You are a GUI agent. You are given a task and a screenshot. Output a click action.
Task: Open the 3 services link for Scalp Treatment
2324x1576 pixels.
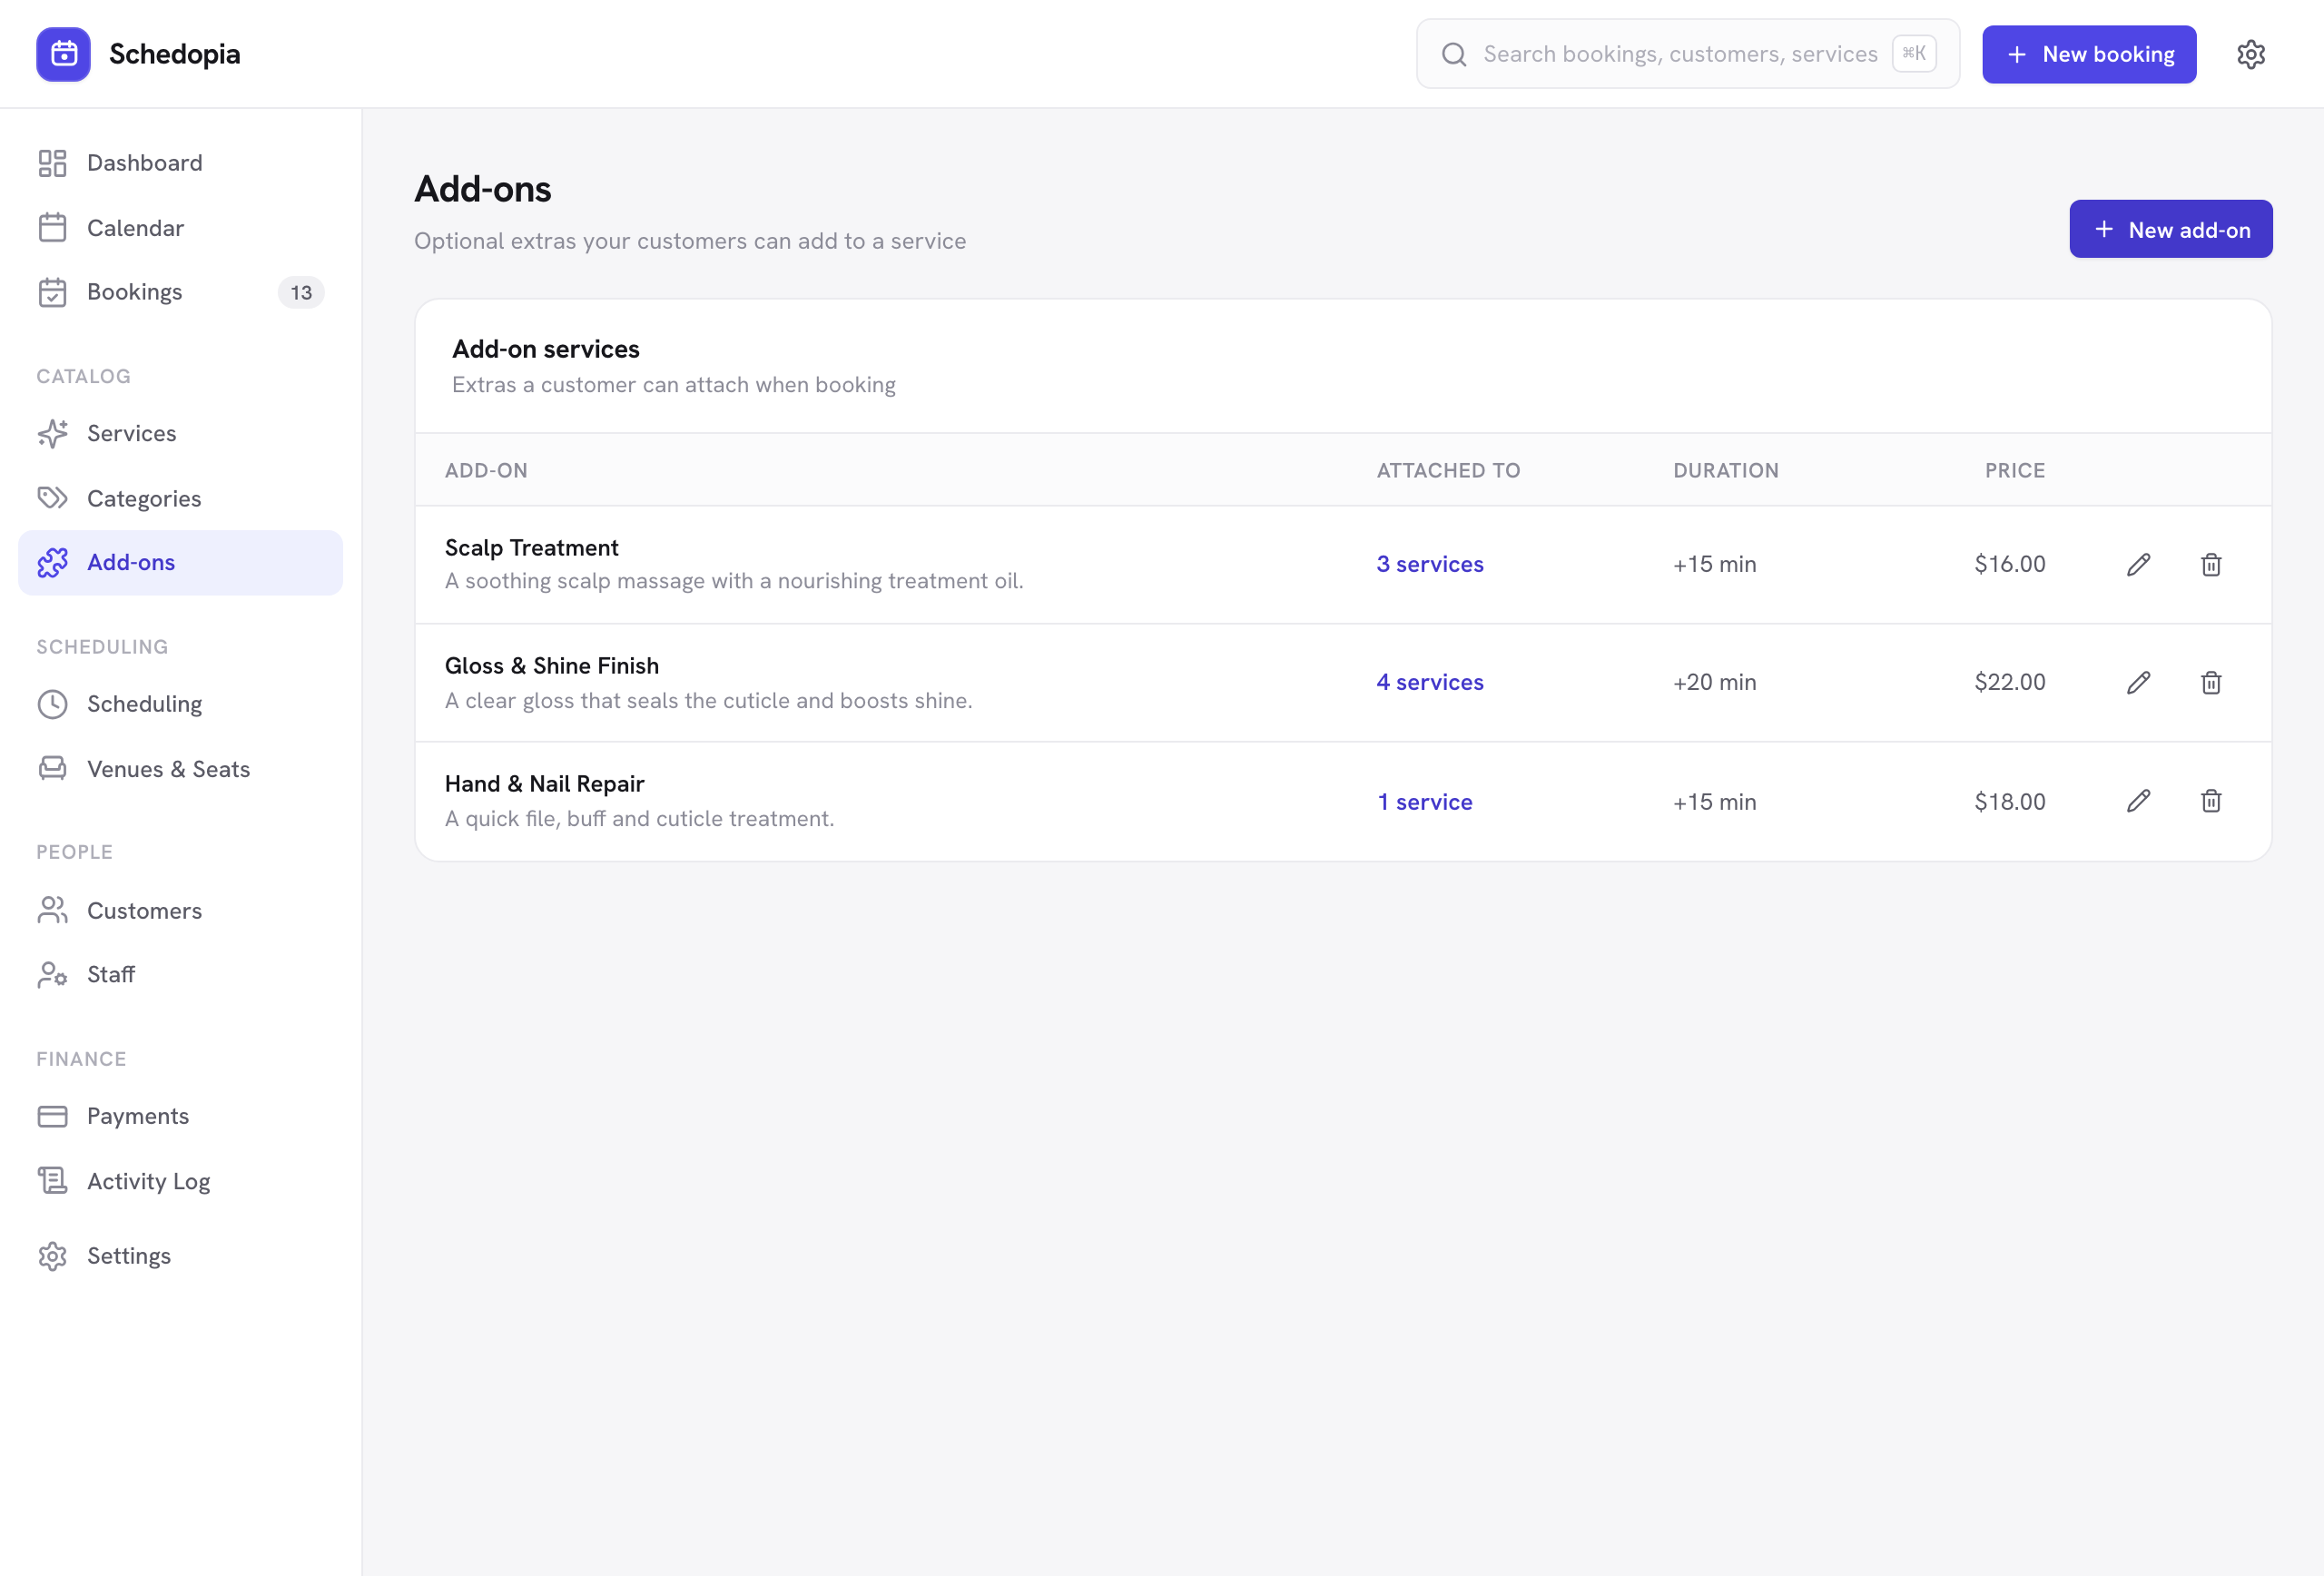pos(1429,564)
